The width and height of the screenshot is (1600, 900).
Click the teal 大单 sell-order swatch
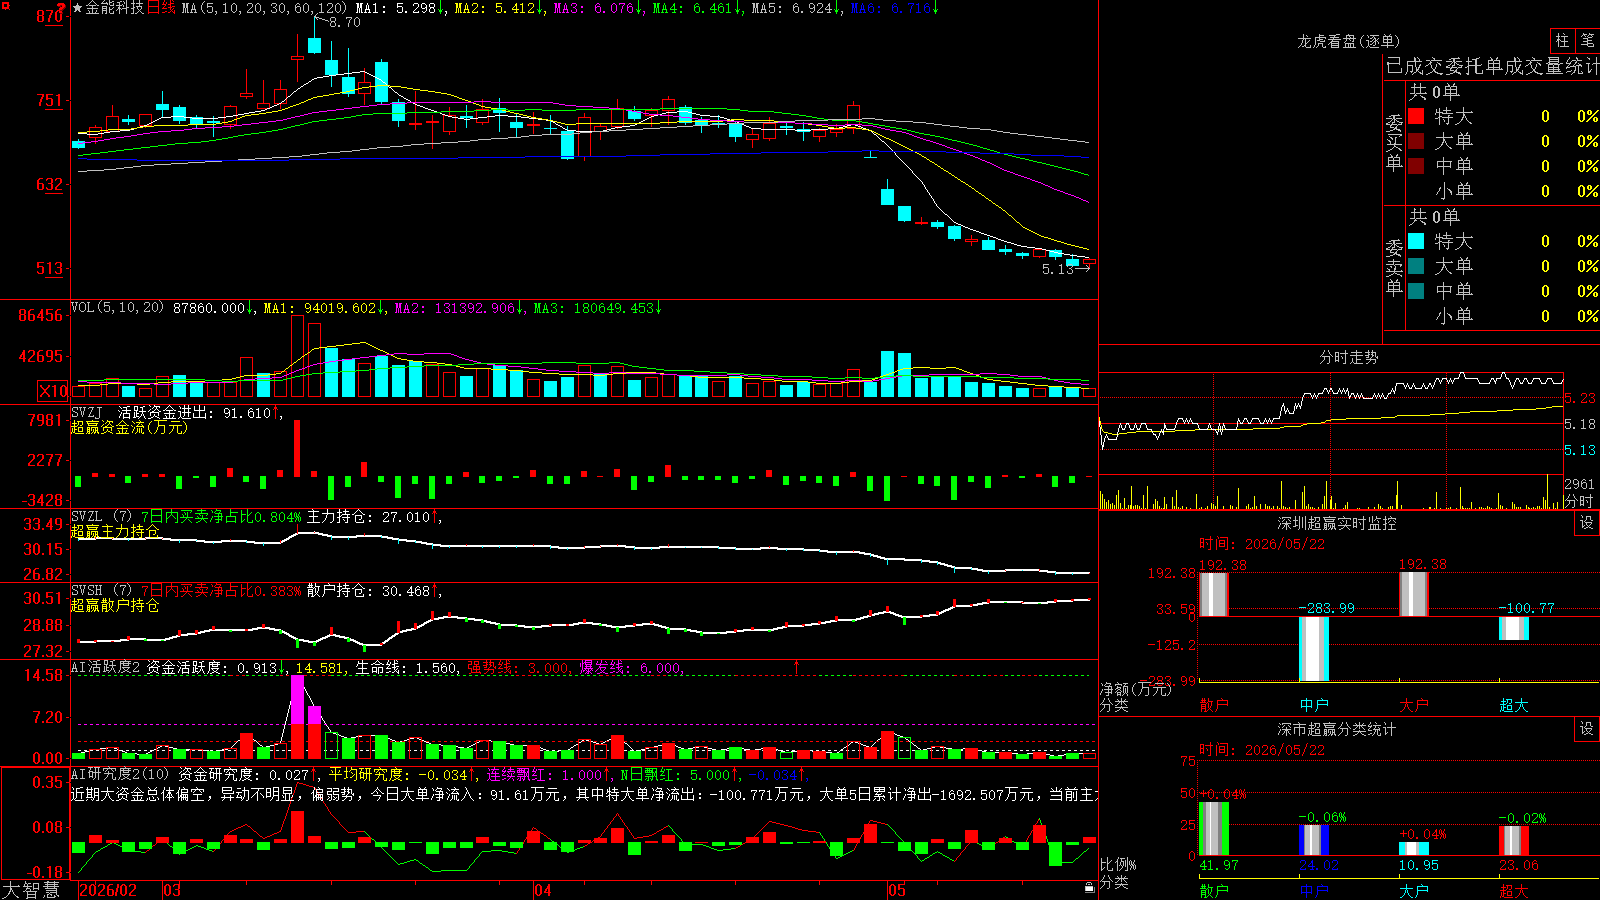(x=1416, y=266)
